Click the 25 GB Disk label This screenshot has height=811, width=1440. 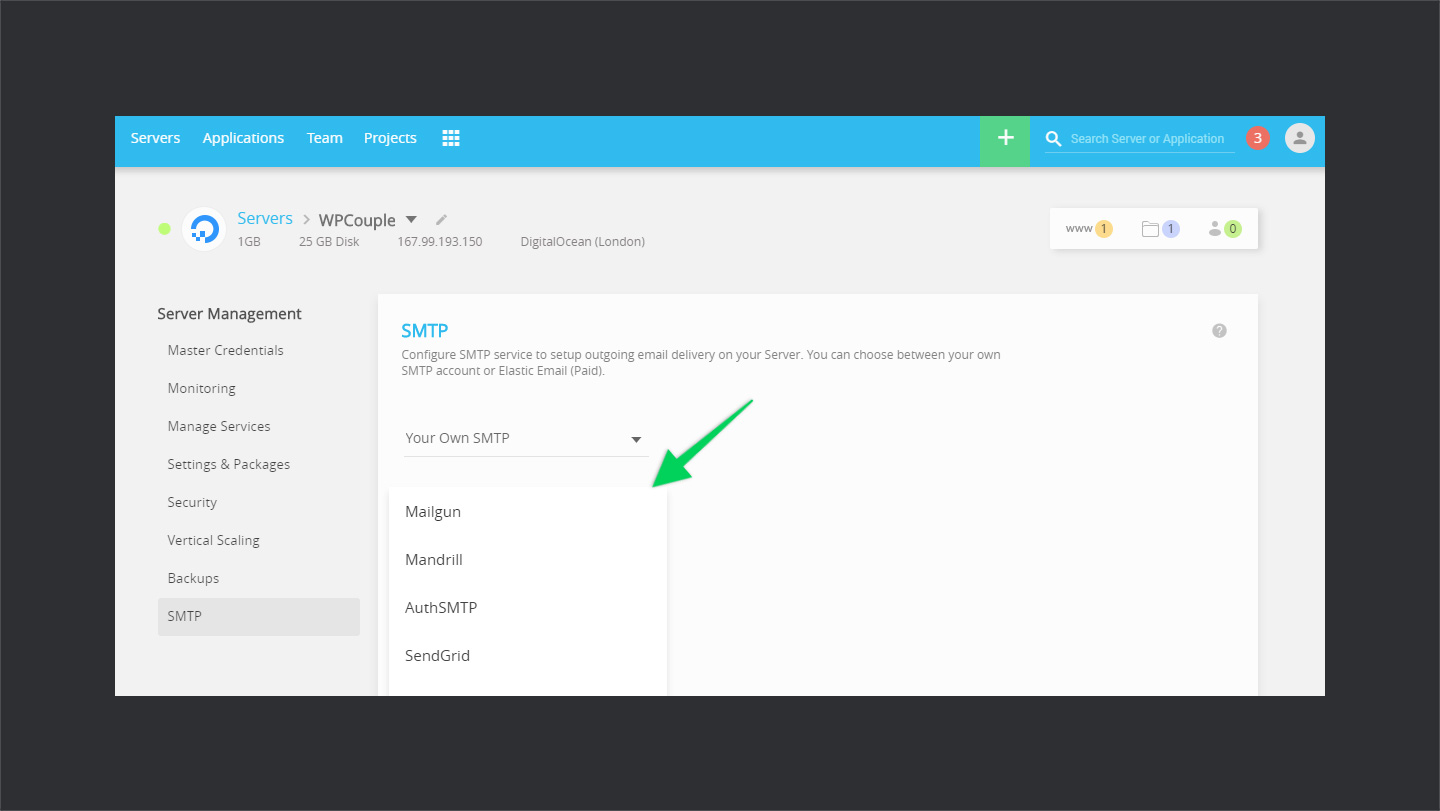pos(329,242)
